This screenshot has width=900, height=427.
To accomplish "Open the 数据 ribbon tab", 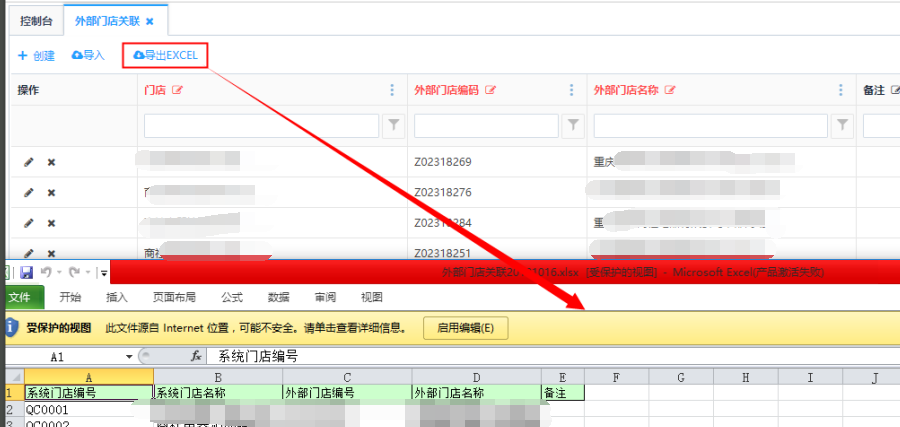I will [x=279, y=297].
